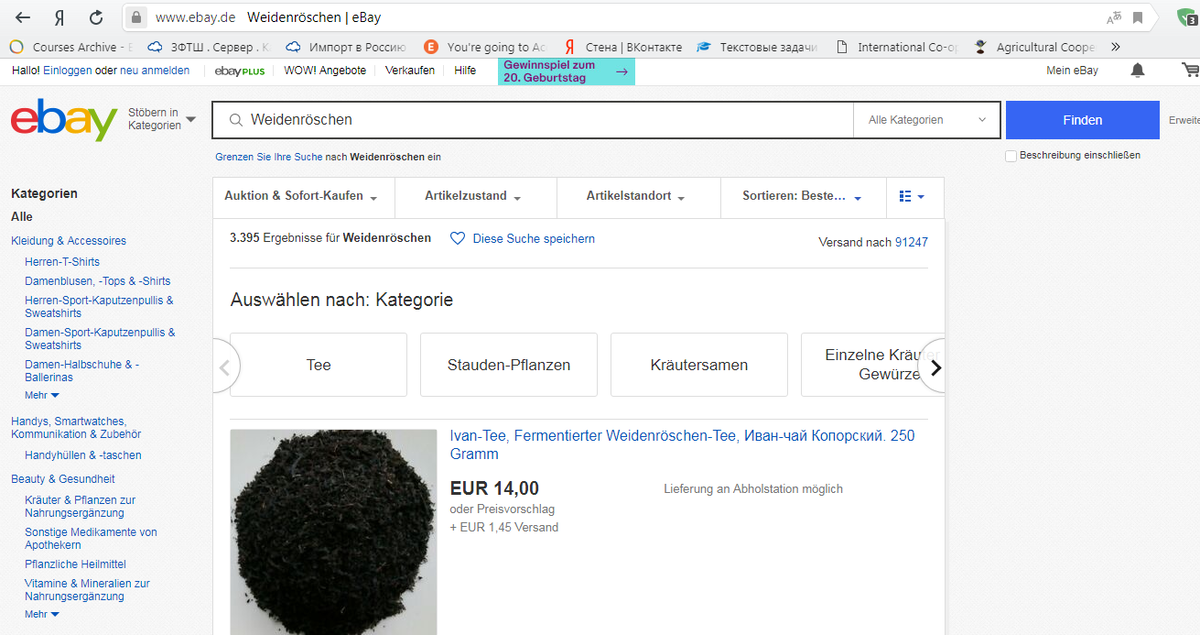The height and width of the screenshot is (635, 1200).
Task: Open Импорт в Россию bookmark
Action: [346, 47]
